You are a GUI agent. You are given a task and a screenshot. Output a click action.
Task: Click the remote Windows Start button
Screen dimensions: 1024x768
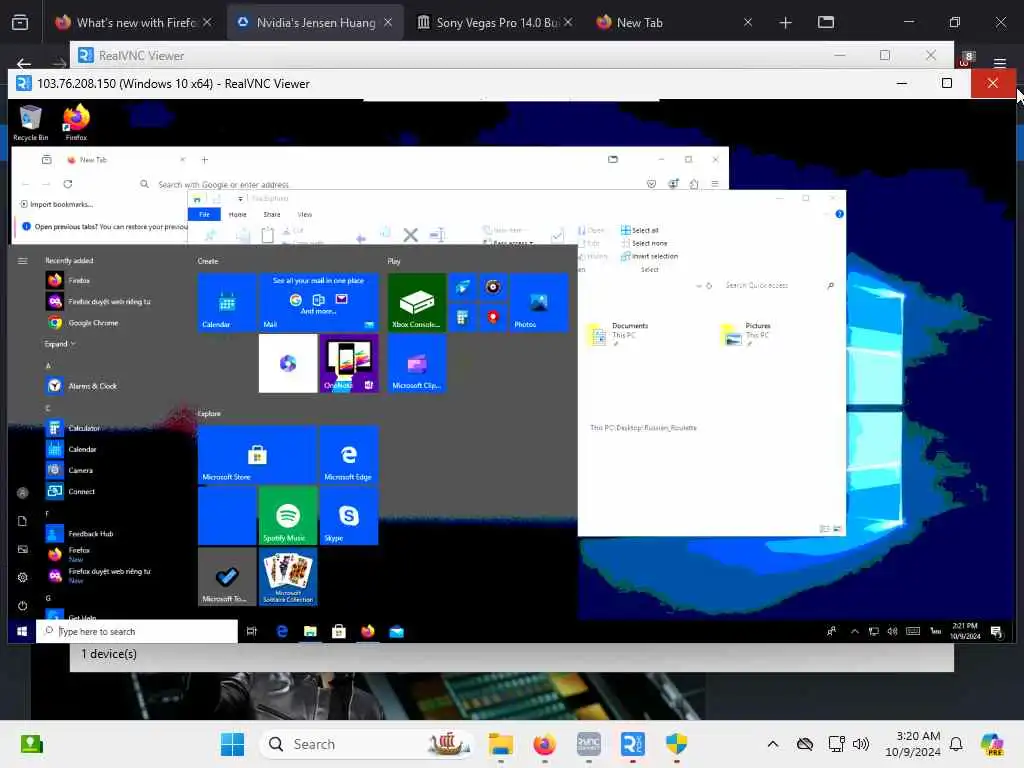pos(22,632)
